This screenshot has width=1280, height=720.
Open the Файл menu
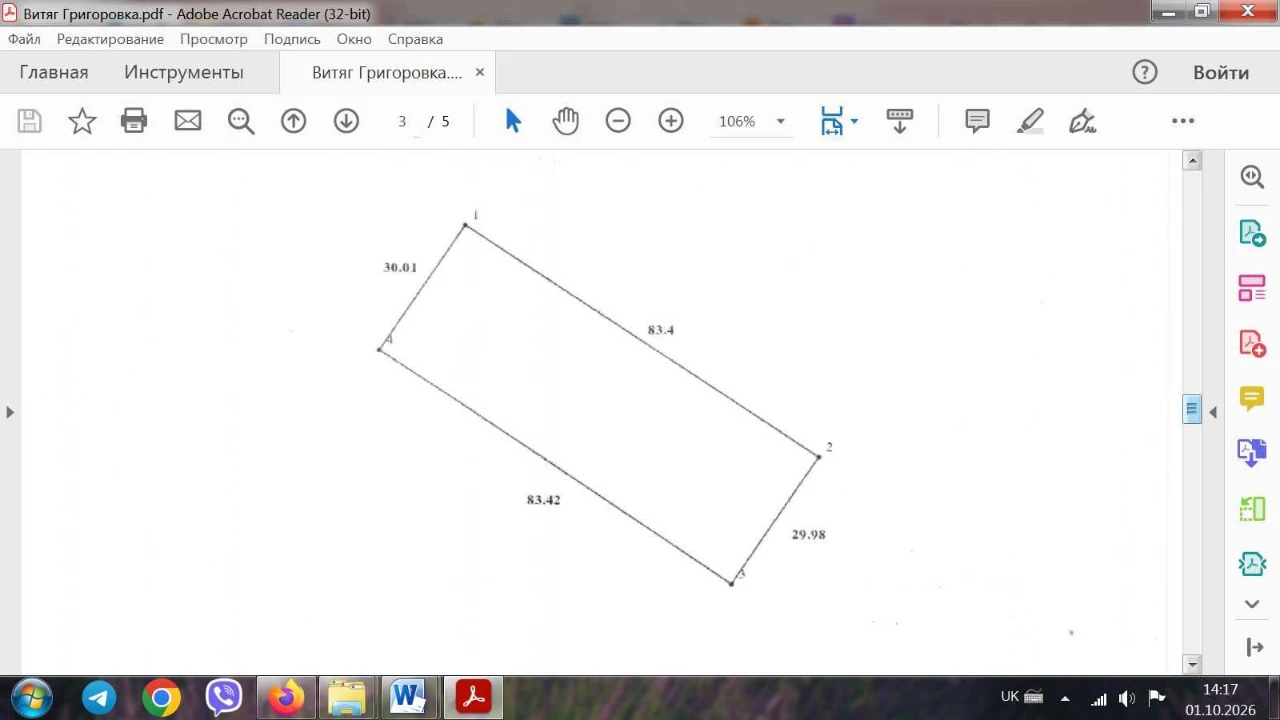pos(24,39)
